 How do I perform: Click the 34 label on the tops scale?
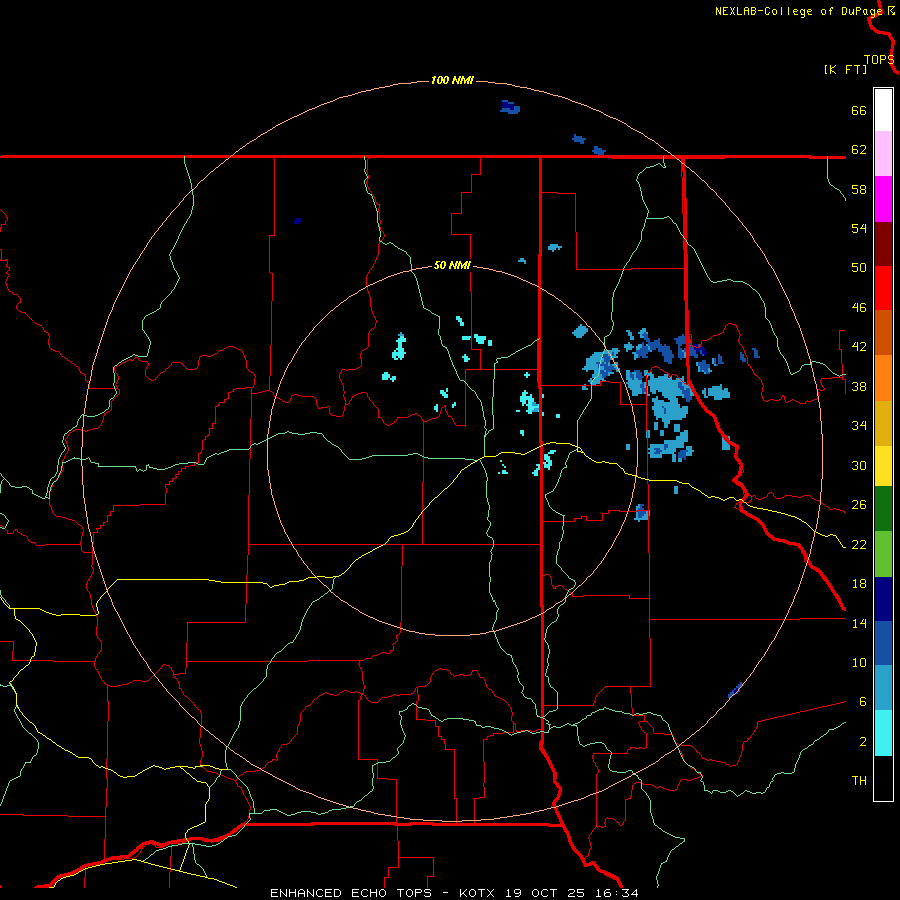click(x=859, y=426)
